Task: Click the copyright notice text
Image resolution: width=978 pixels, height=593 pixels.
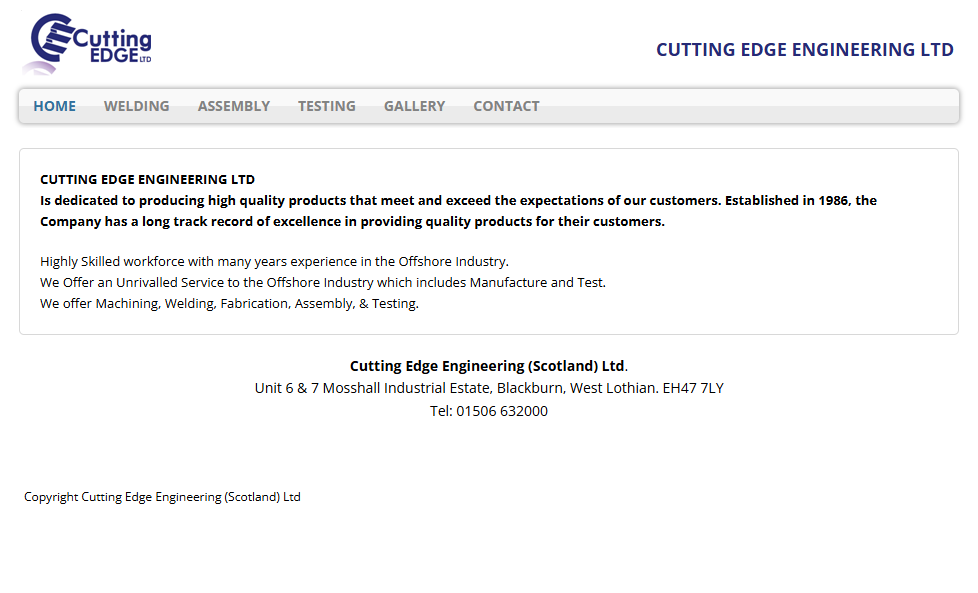Action: [162, 497]
